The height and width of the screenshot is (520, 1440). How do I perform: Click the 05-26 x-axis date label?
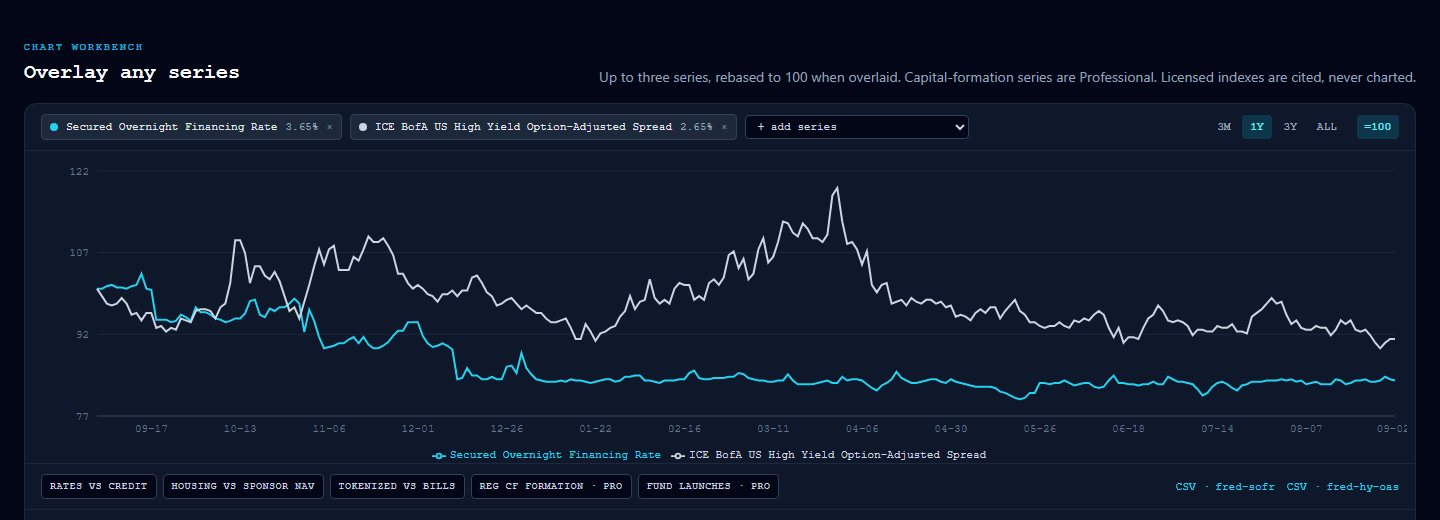pyautogui.click(x=1040, y=428)
